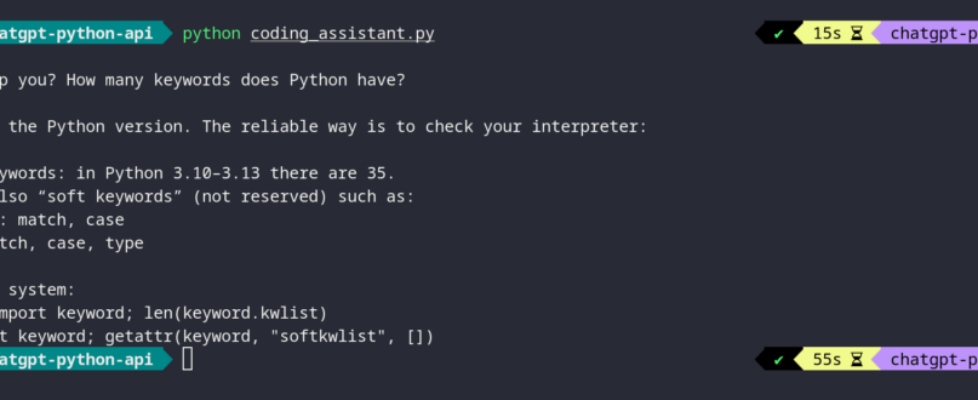Click the "check your interpreter" text
The image size is (978, 400).
545,127
